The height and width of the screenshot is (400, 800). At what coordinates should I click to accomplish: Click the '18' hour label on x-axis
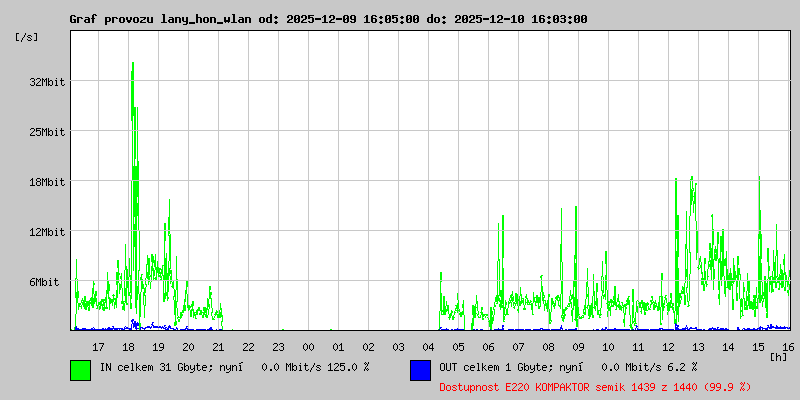(129, 347)
